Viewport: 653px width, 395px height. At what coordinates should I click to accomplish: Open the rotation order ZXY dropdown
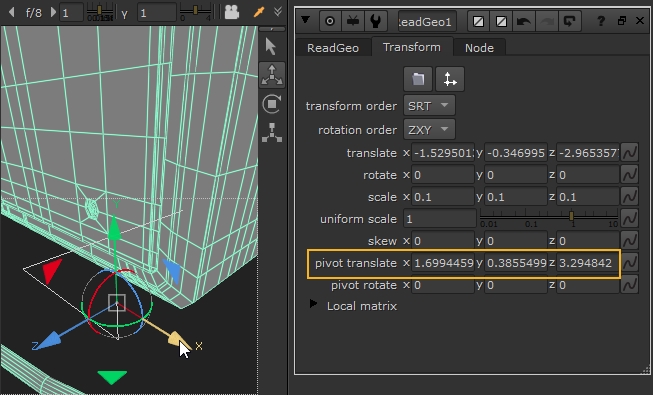pos(429,130)
